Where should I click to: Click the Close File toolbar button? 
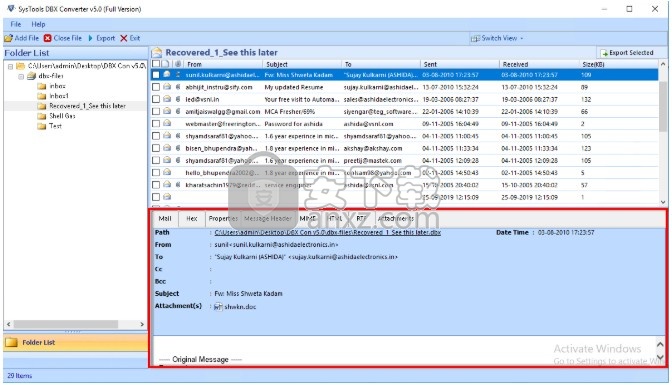[63, 38]
